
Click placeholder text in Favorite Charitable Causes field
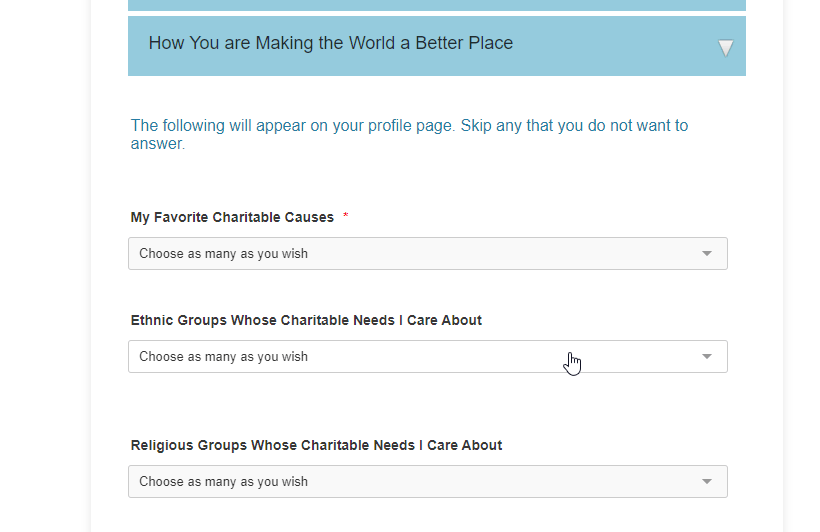pyautogui.click(x=223, y=254)
